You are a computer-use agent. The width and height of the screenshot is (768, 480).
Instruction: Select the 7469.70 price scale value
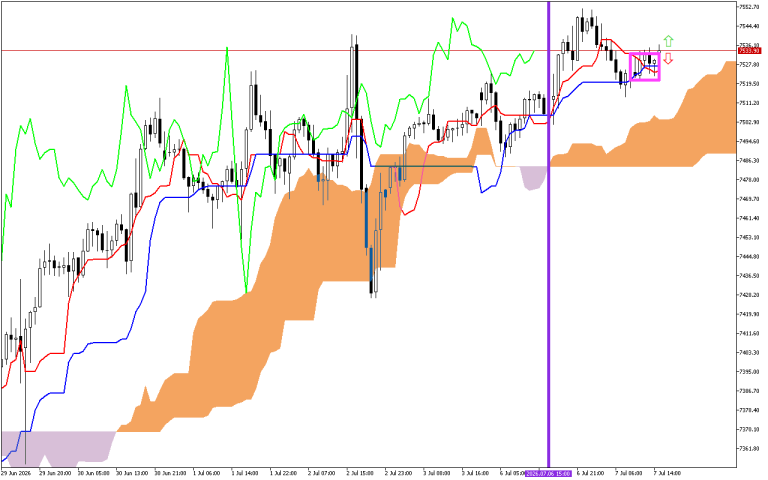click(x=749, y=199)
